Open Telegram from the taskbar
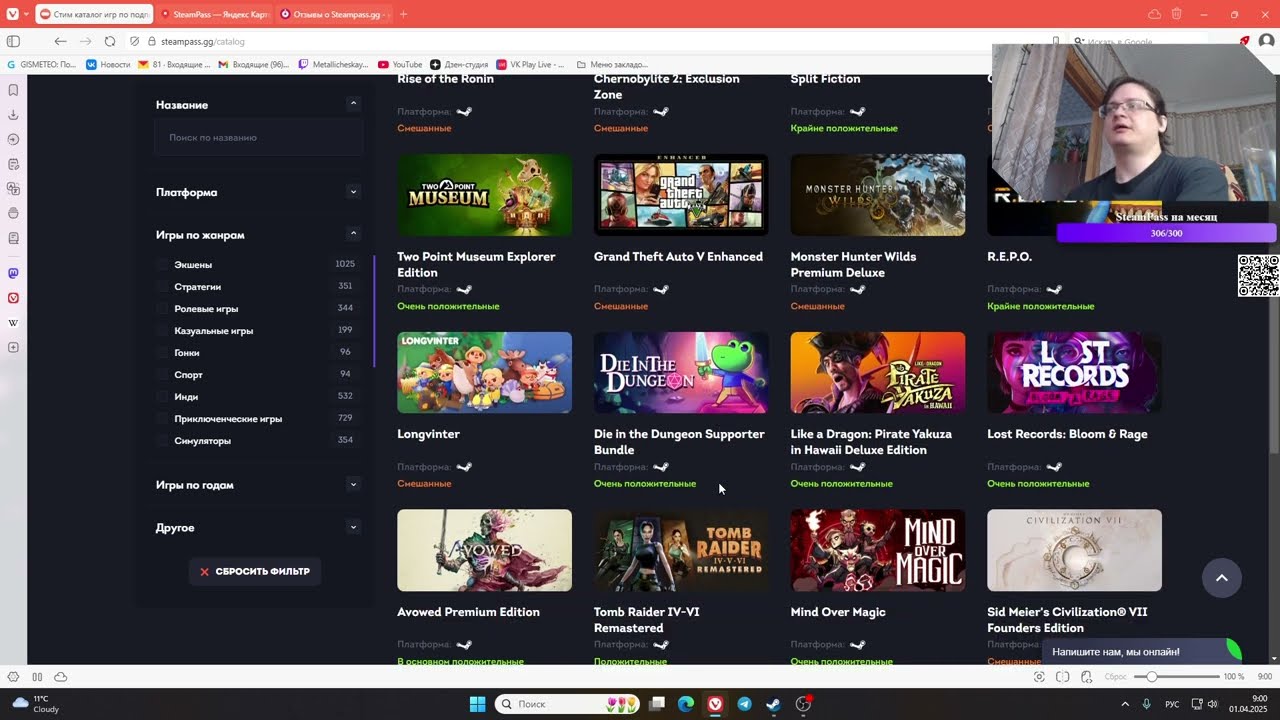Screen dimensions: 1280x720 744,704
